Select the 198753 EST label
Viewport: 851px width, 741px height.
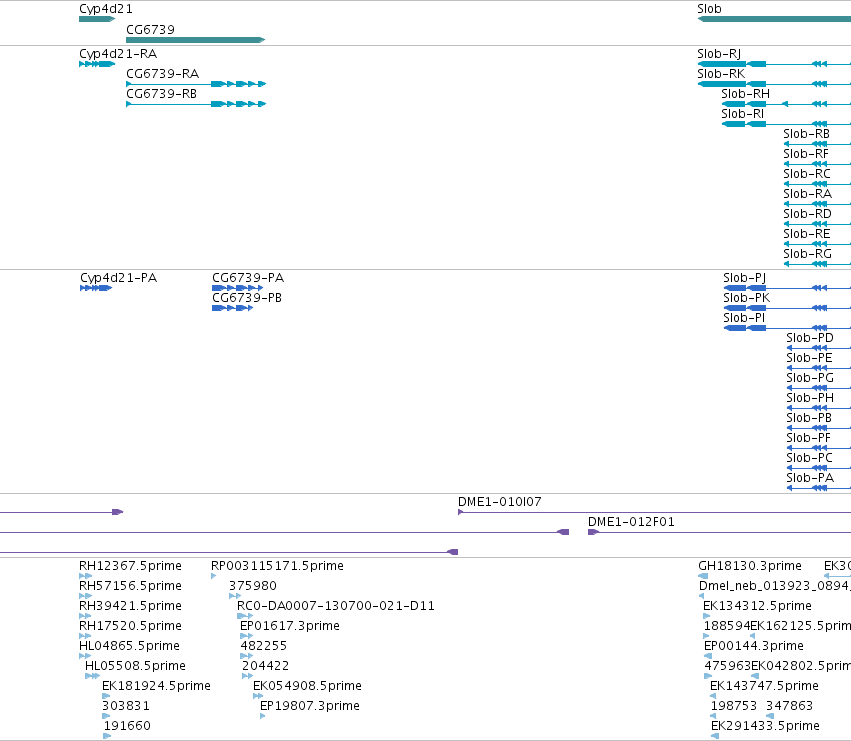[734, 706]
